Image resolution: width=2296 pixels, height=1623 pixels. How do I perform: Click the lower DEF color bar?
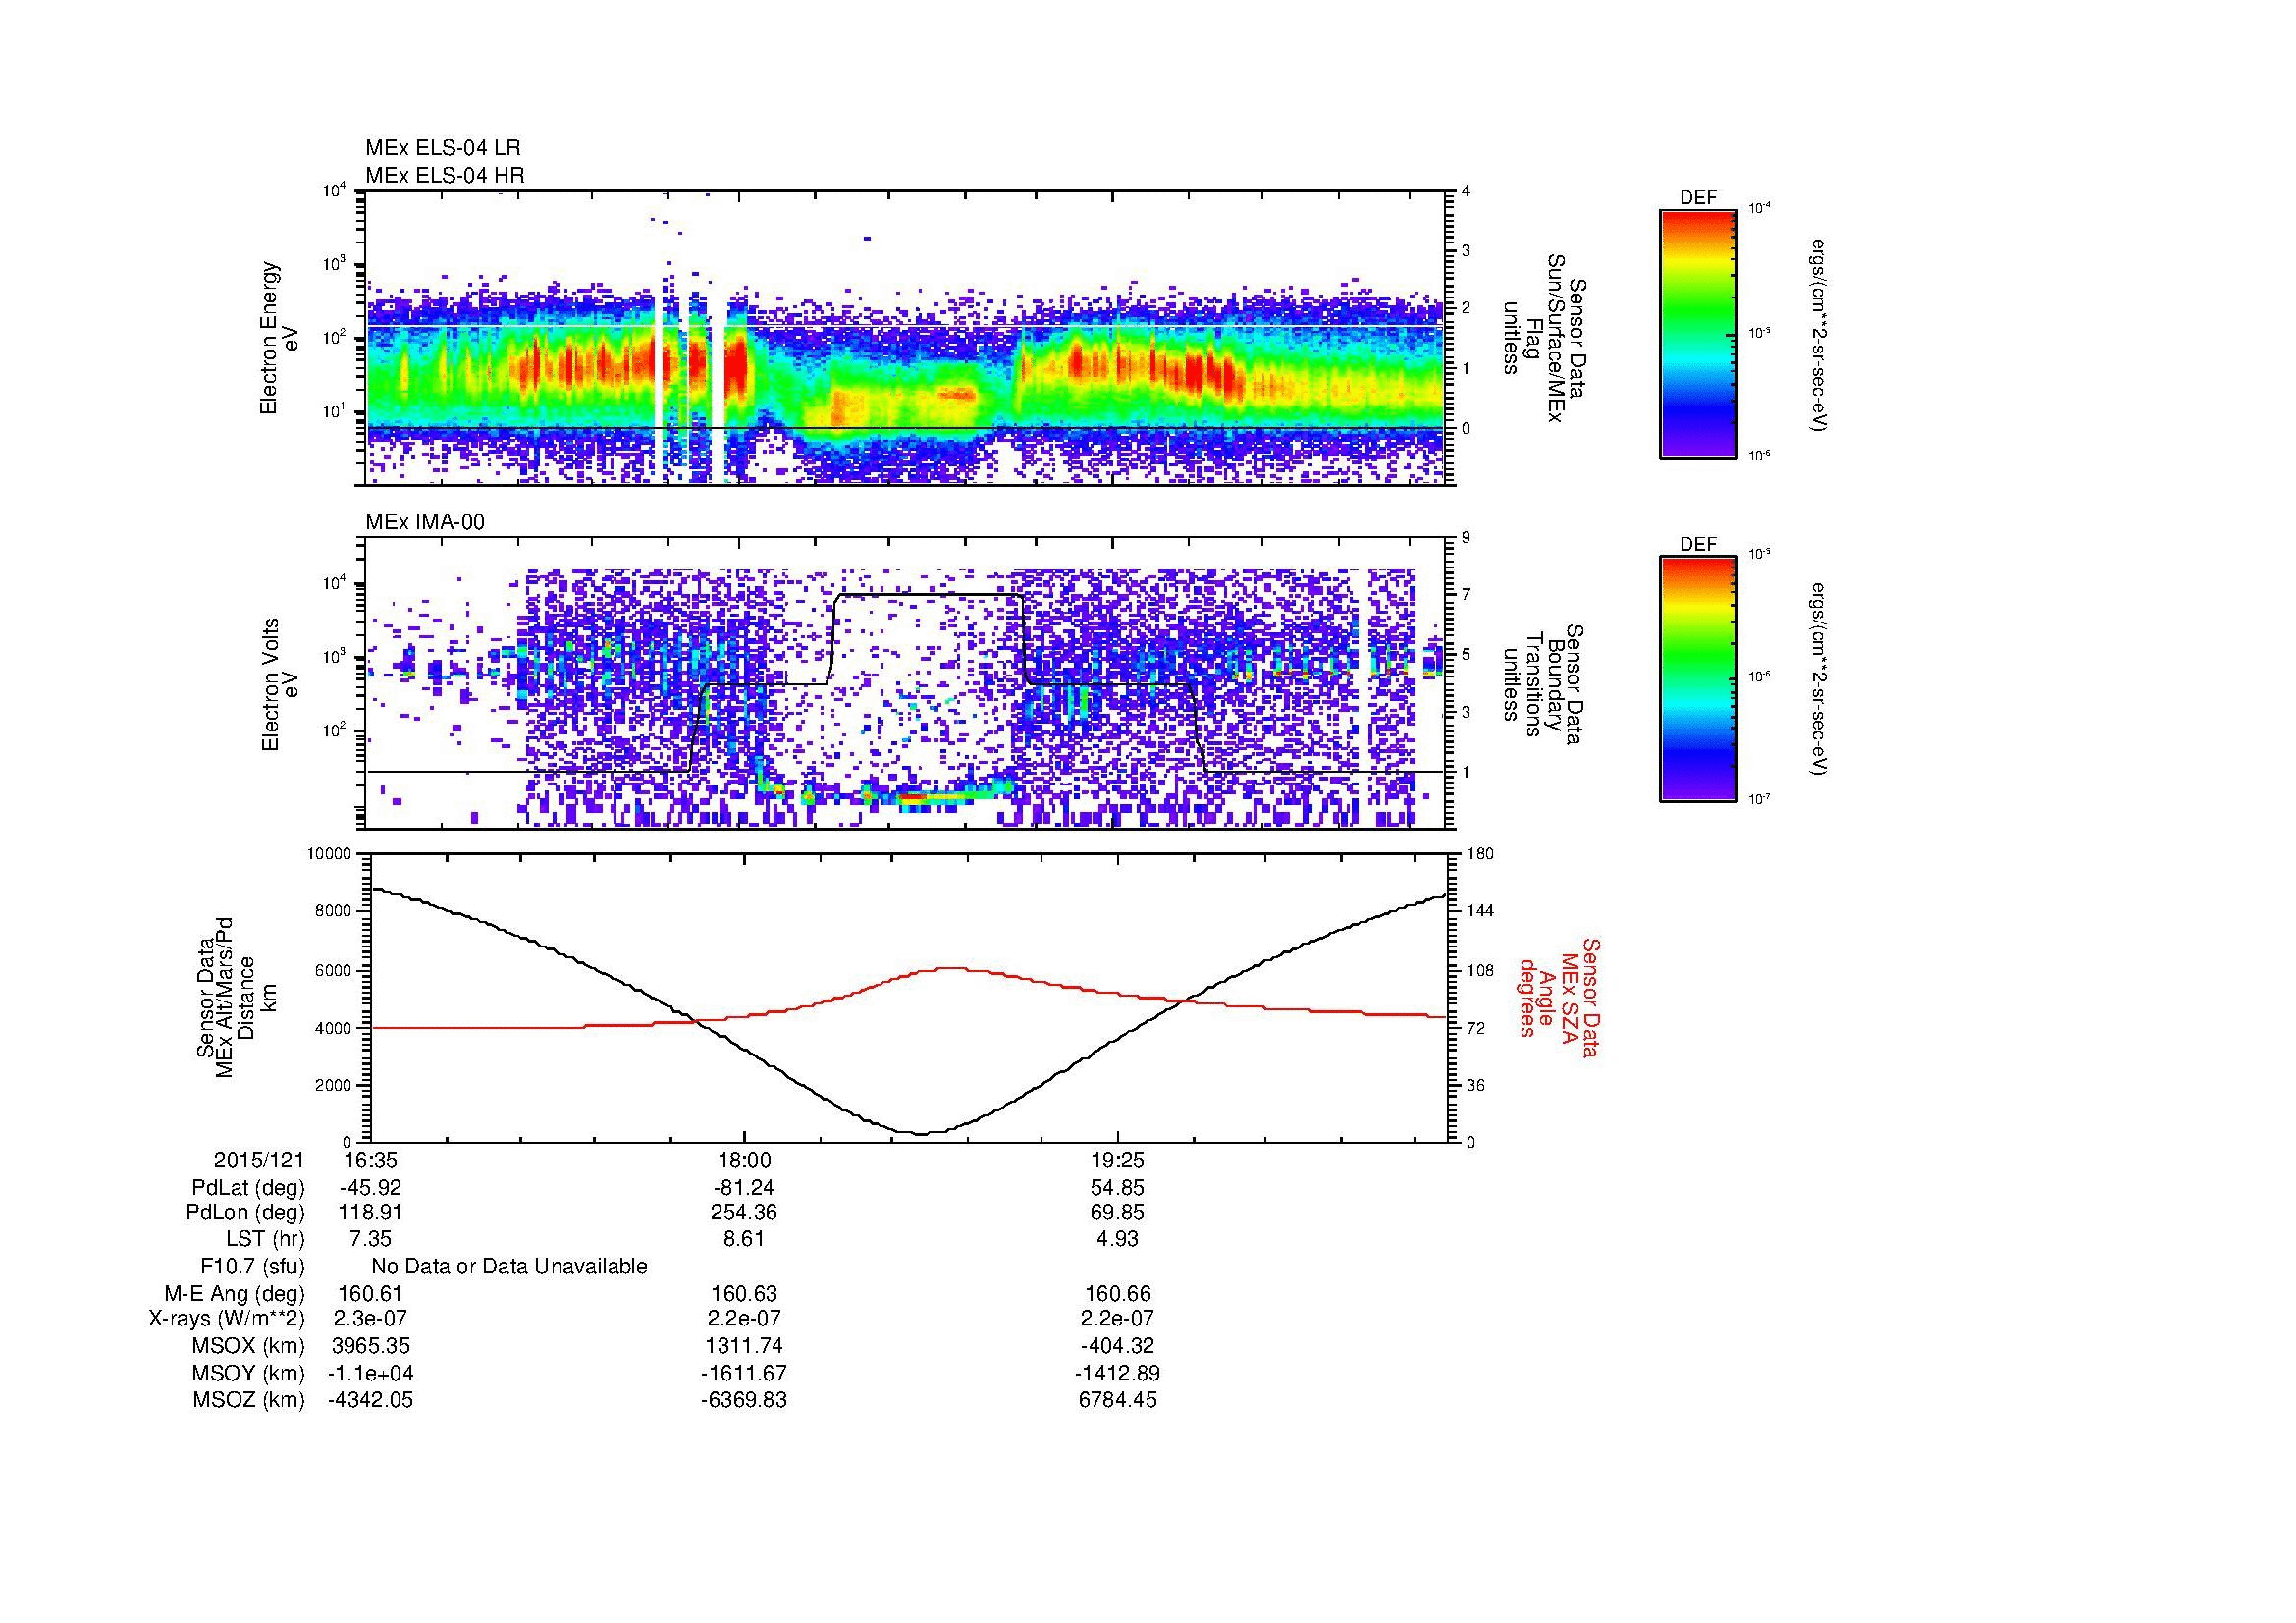point(1697,679)
